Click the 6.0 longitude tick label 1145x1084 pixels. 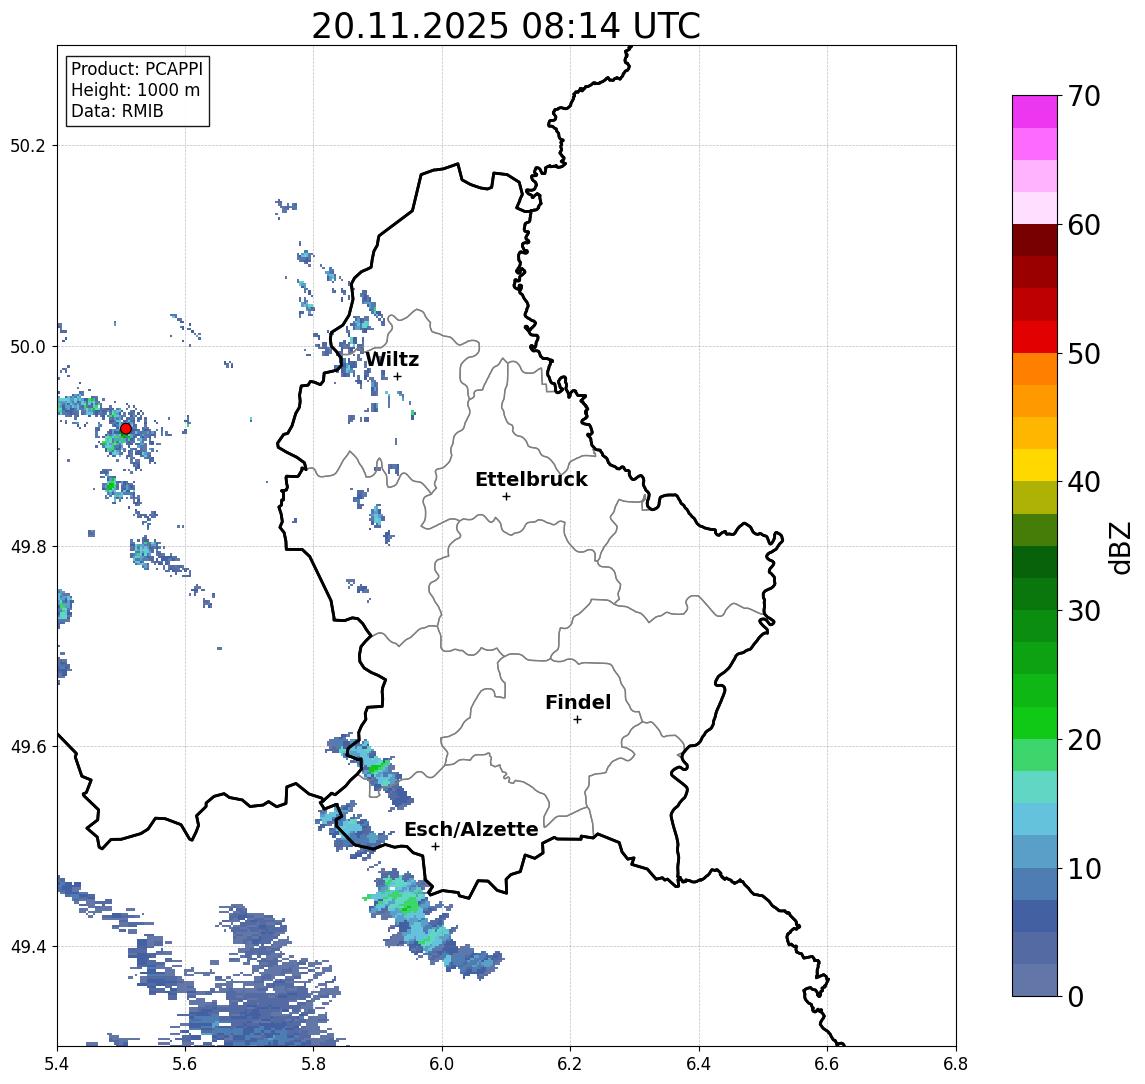tap(443, 1064)
